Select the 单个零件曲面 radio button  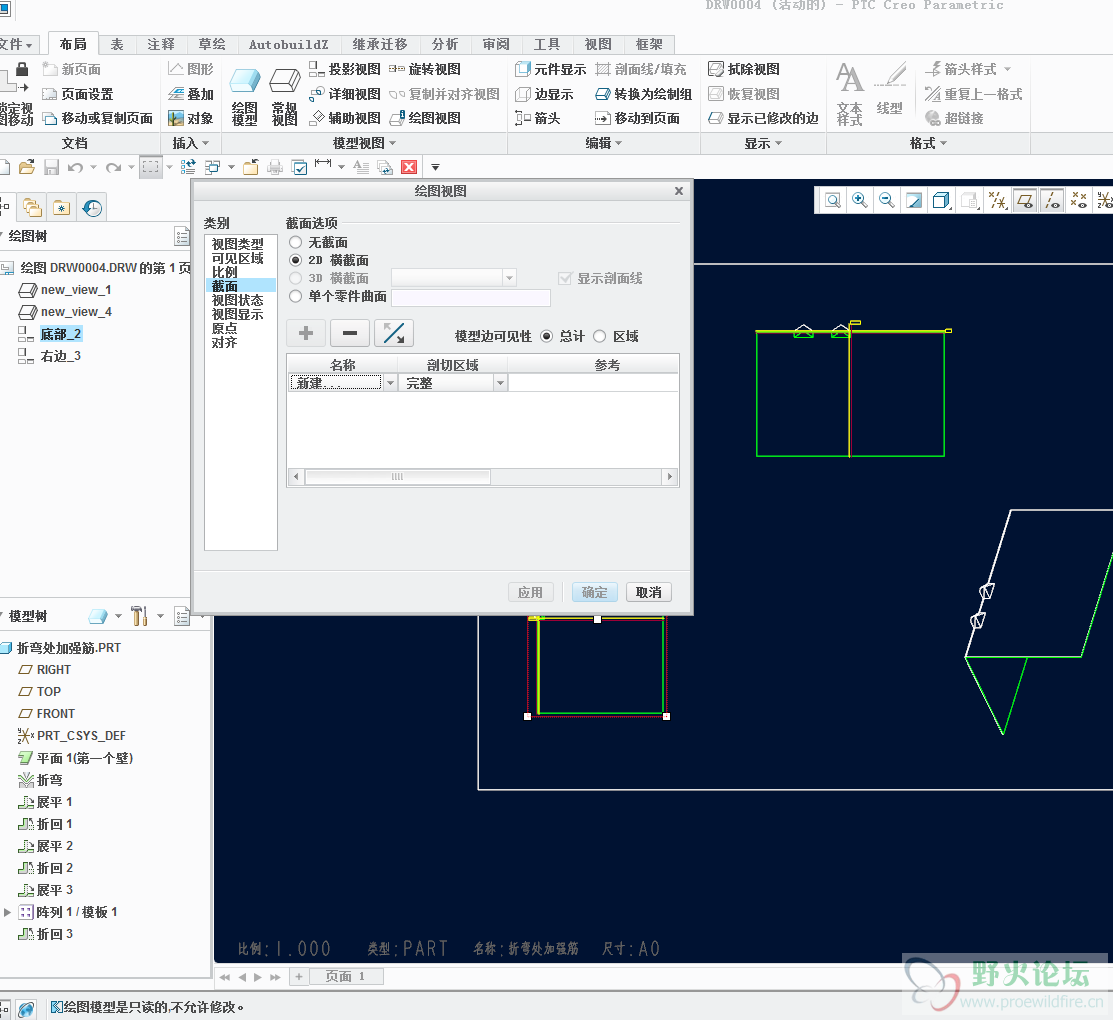click(296, 296)
